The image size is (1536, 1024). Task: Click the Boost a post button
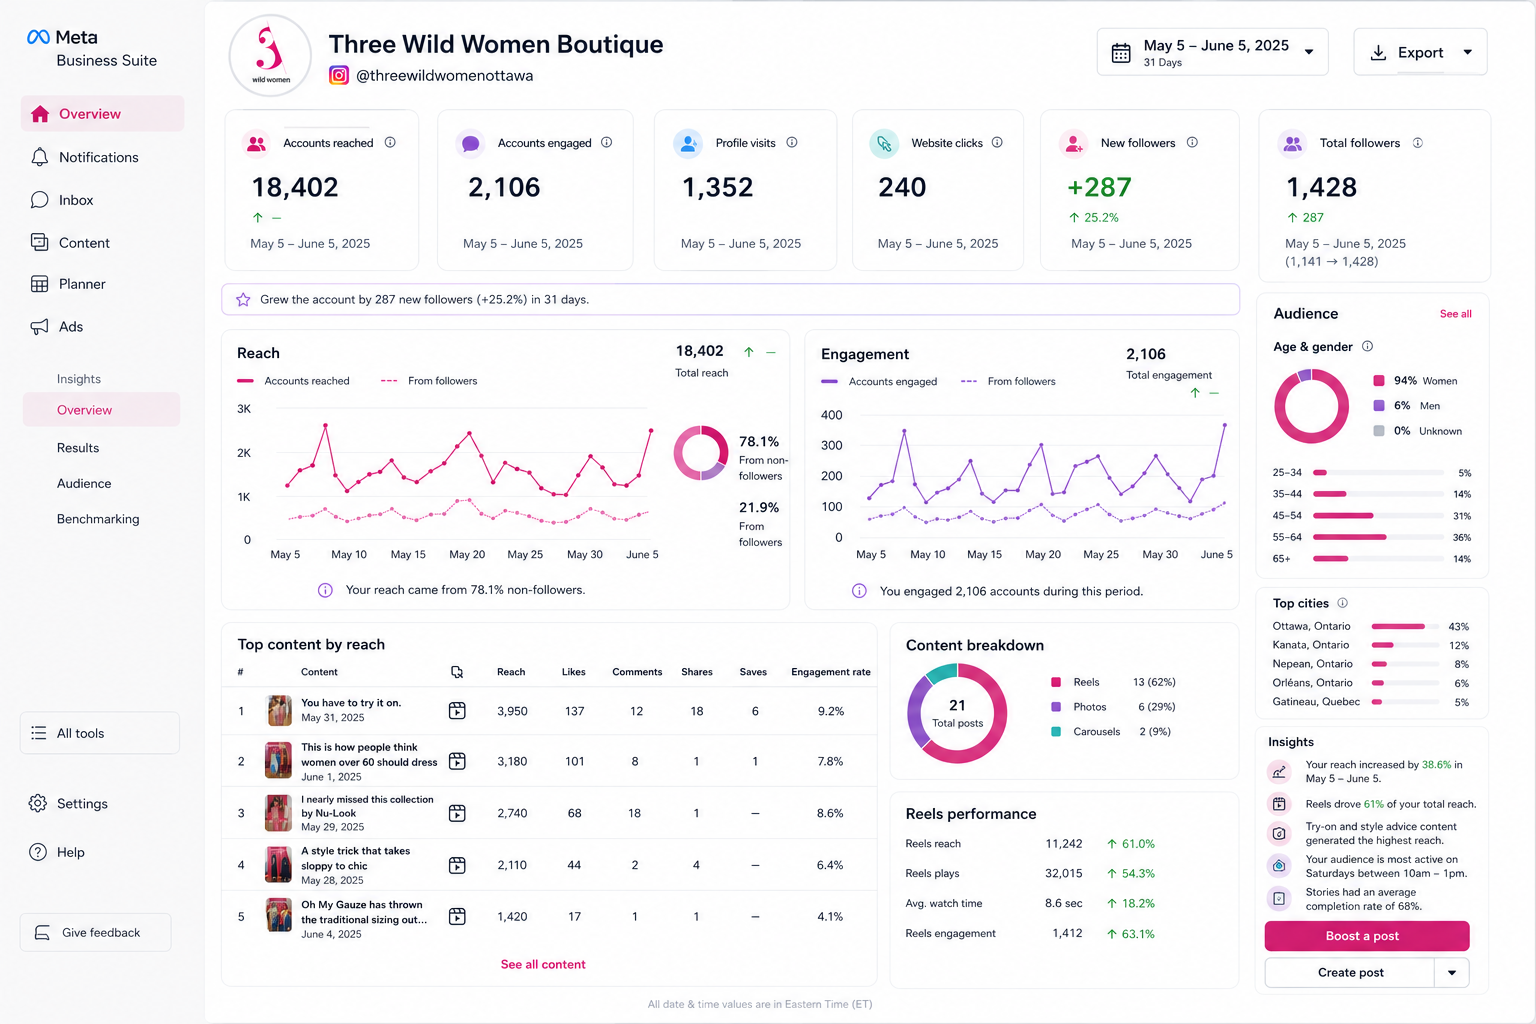[x=1367, y=936]
